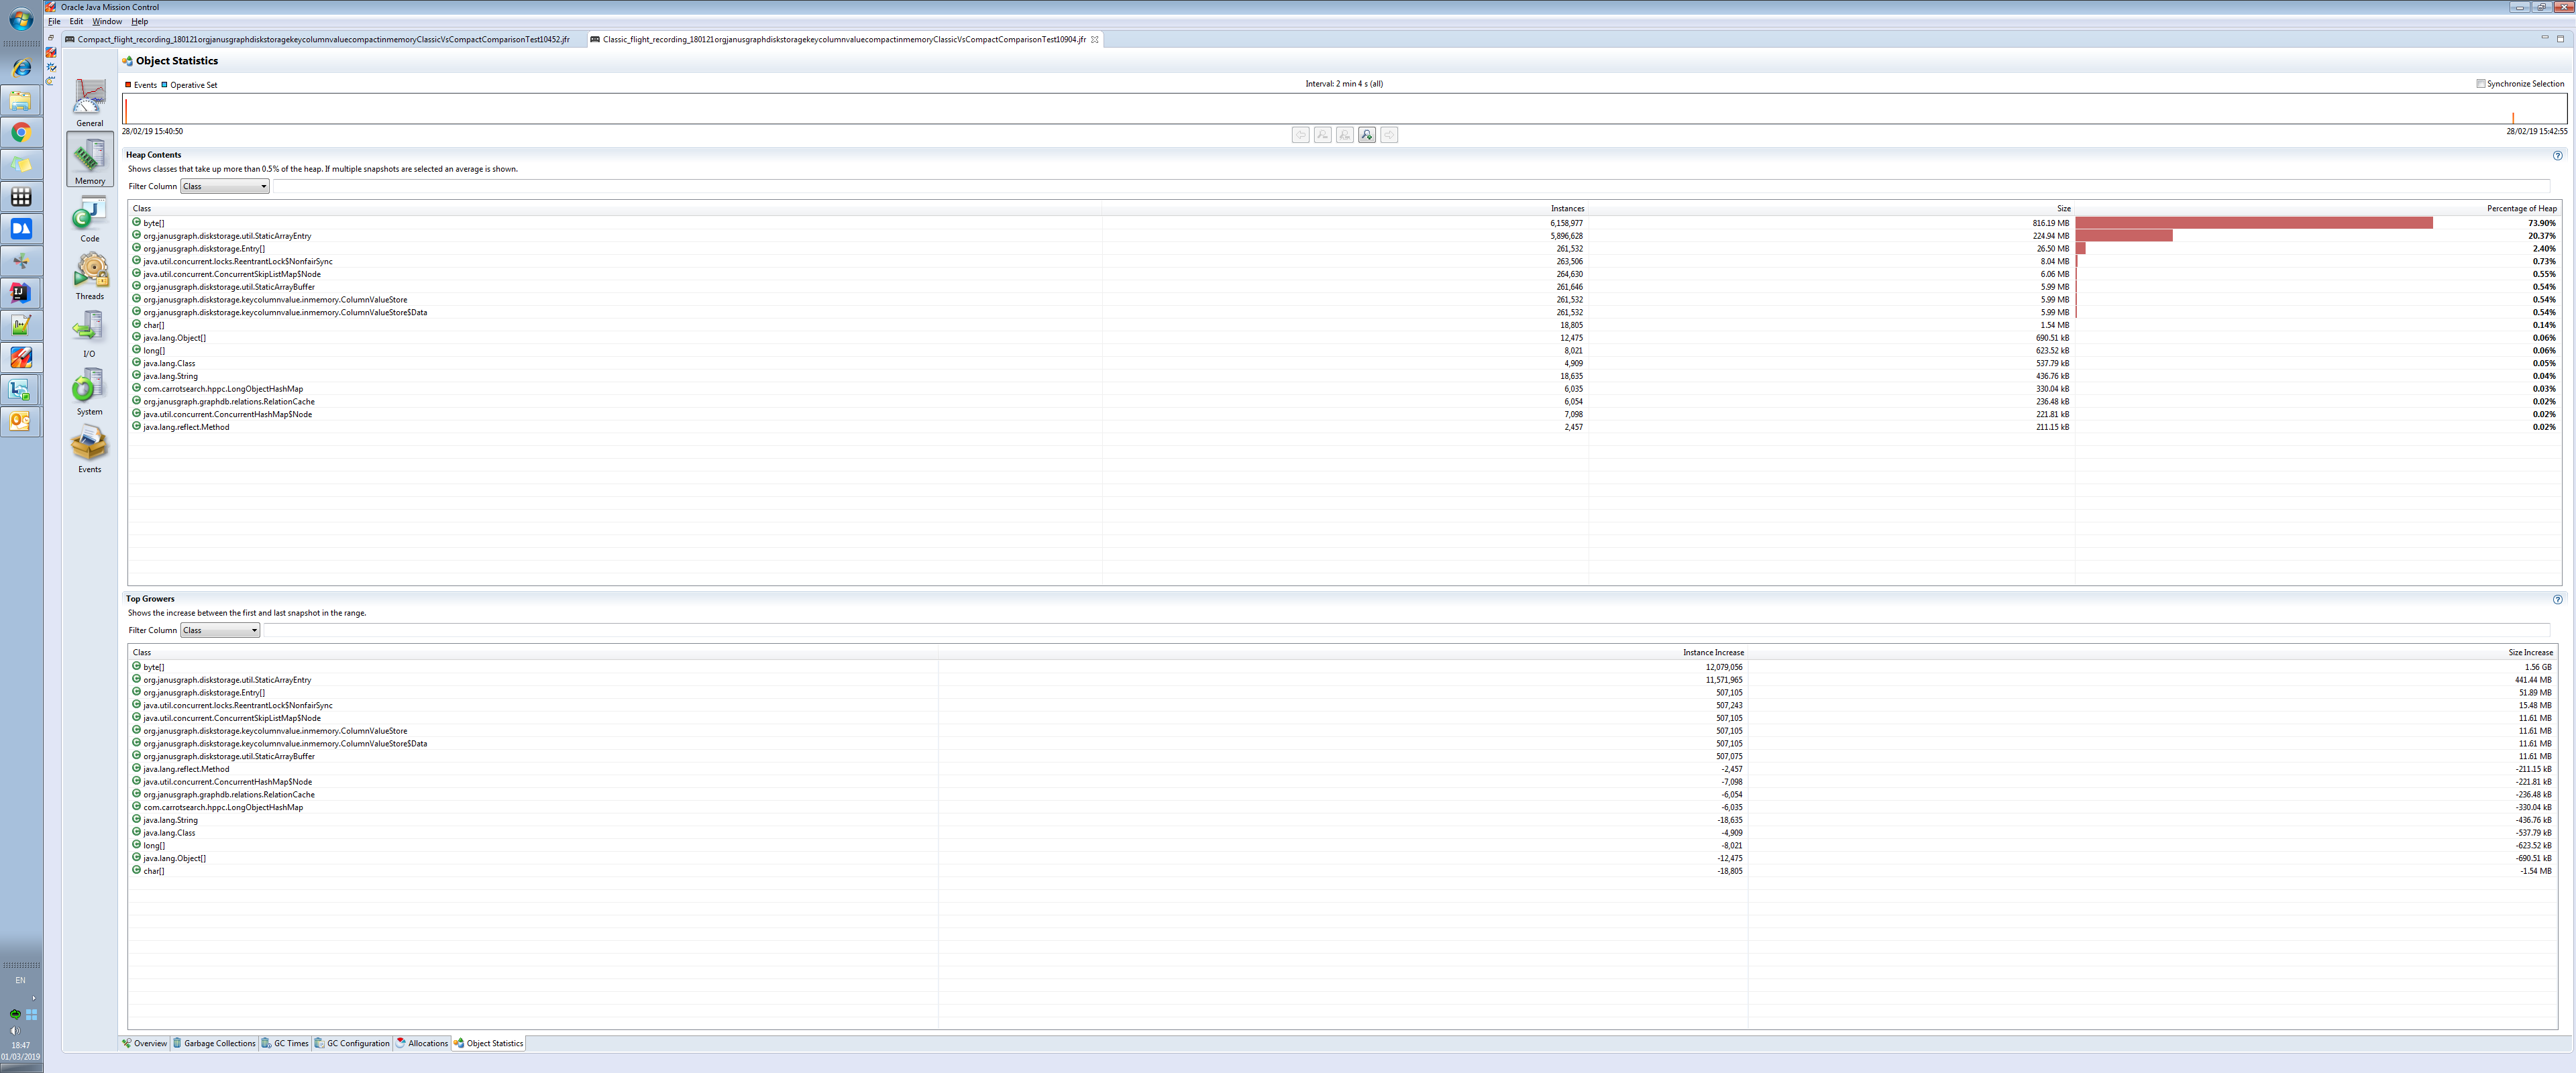
Task: Sort by the Instances column header
Action: [x=1567, y=208]
